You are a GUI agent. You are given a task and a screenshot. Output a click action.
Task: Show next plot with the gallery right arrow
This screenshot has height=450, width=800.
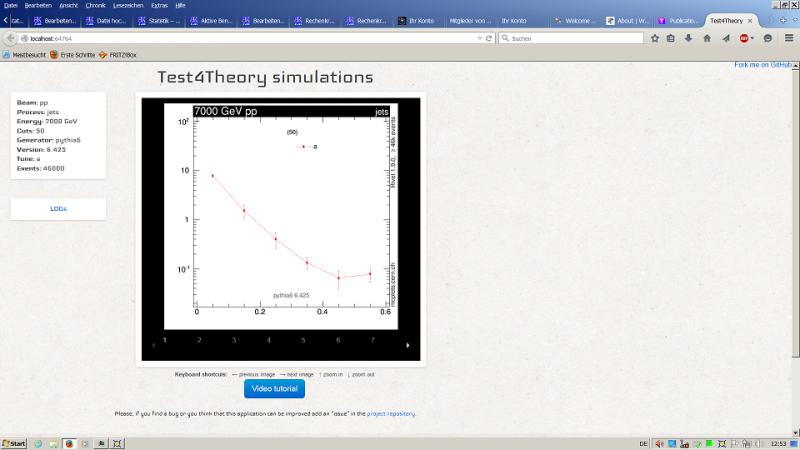[x=408, y=345]
